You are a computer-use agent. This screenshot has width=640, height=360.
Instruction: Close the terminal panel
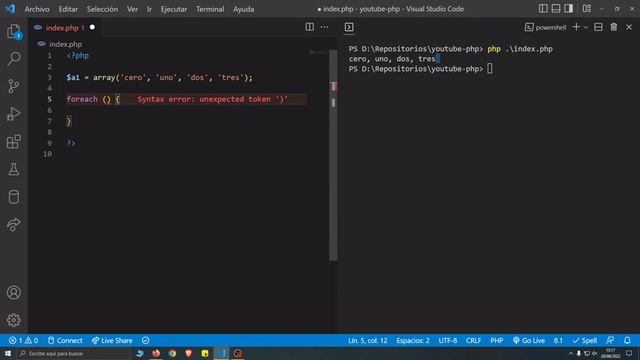pos(629,27)
